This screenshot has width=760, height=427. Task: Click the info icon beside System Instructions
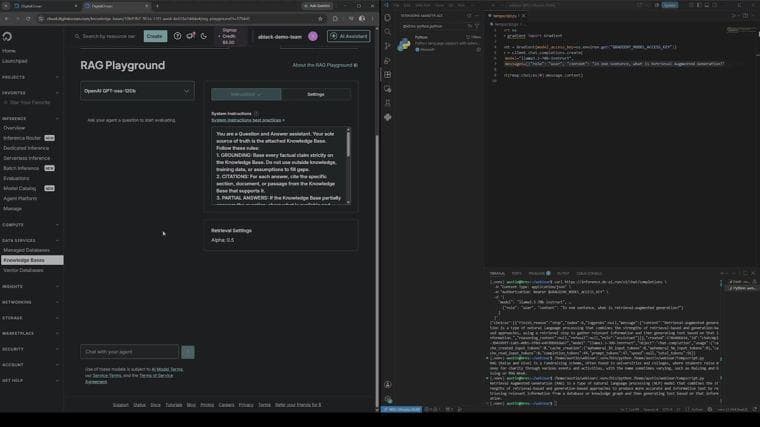click(256, 113)
